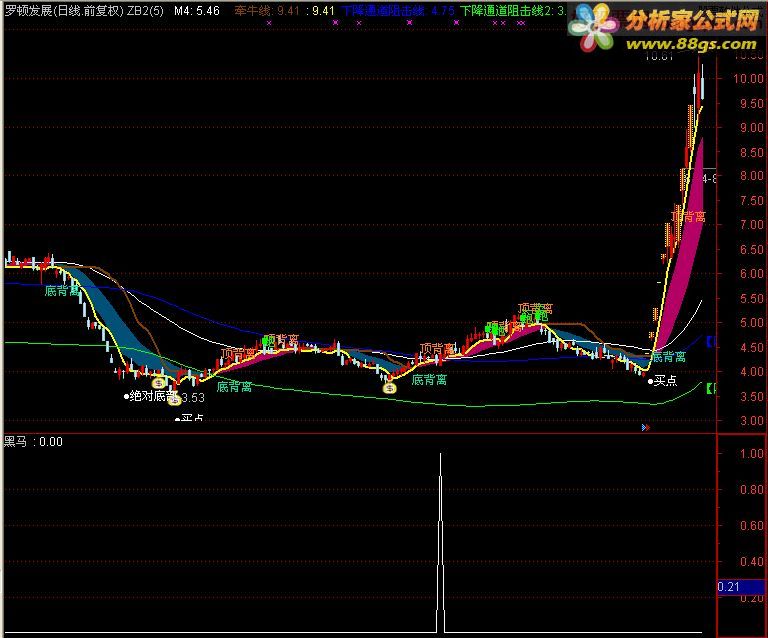Click the white spike in the 黑马 panel

(x=440, y=543)
